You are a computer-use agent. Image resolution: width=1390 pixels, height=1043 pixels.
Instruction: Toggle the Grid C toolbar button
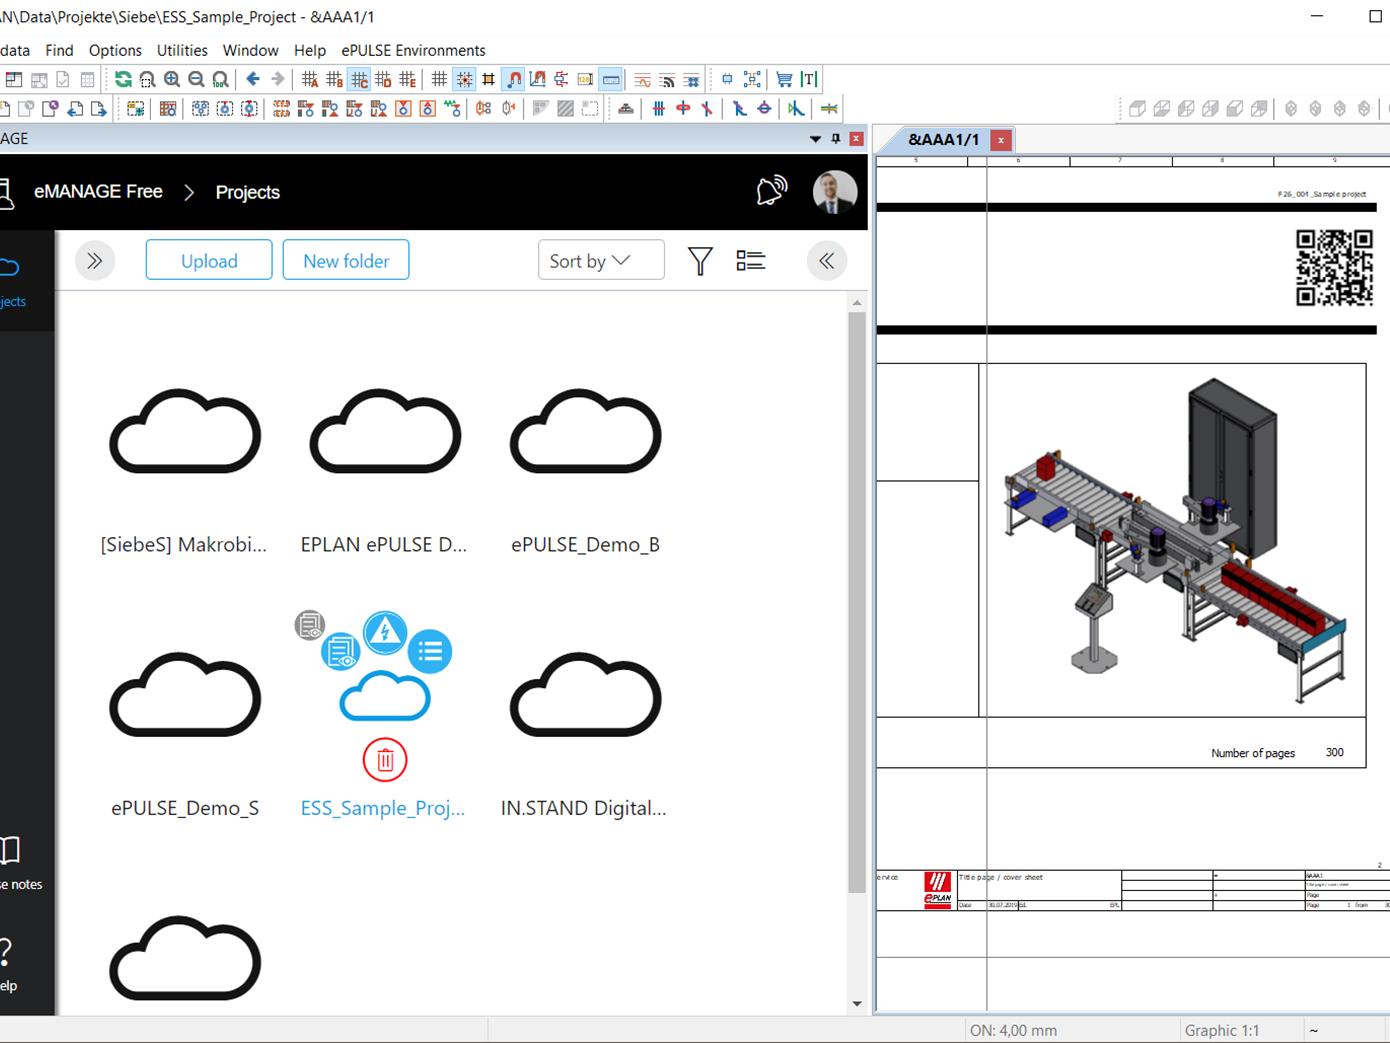click(359, 79)
